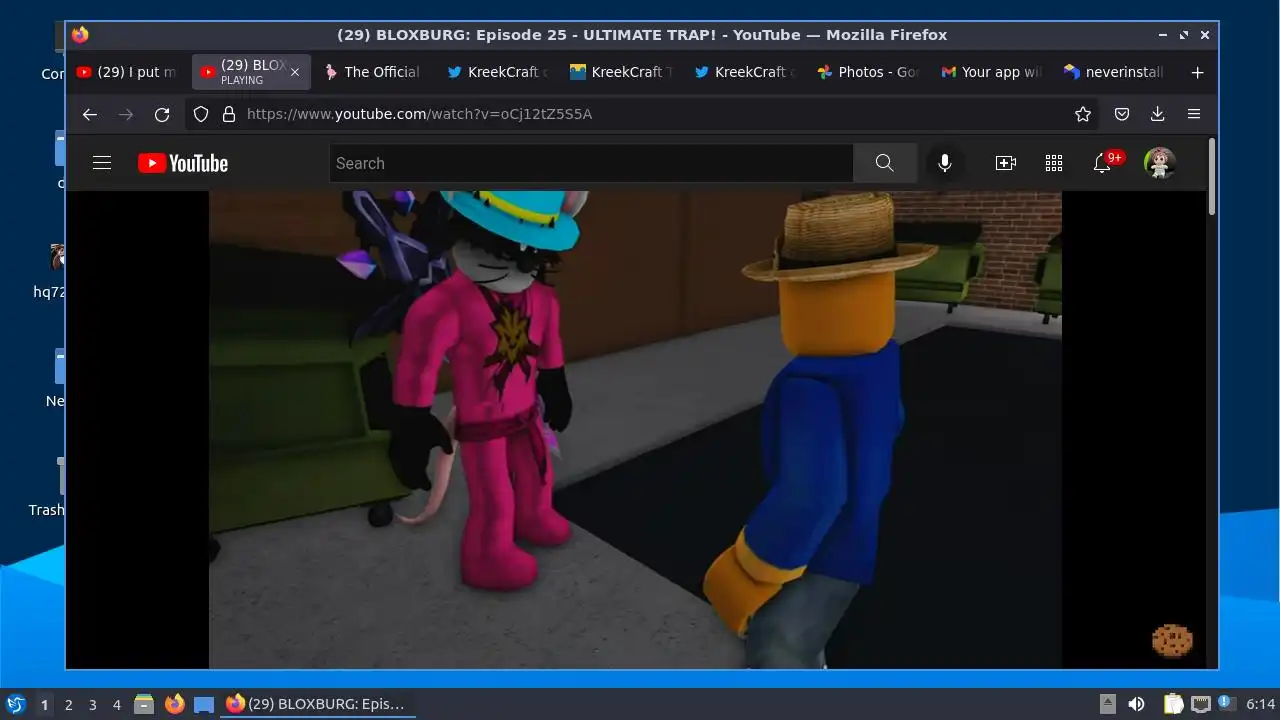1280x720 pixels.
Task: Open the yellow-icon 'KreekCraft T' tab
Action: coord(620,72)
